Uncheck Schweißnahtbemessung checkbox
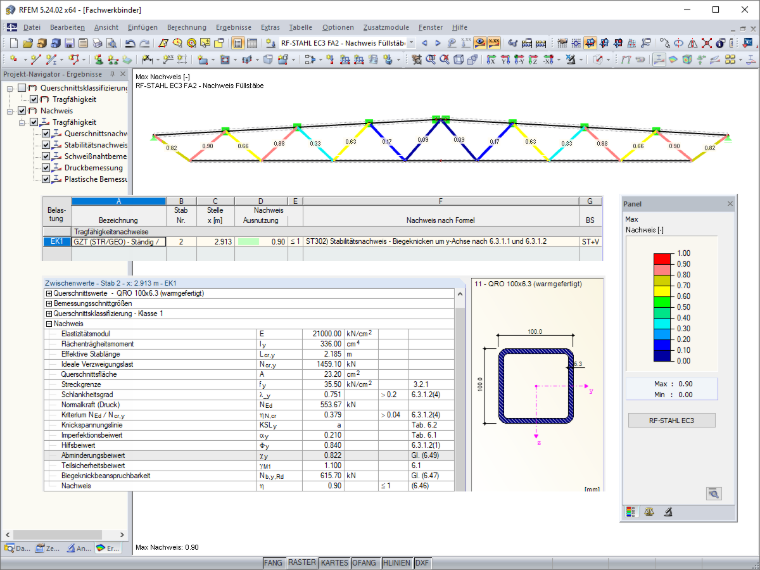The image size is (760, 570). tap(46, 156)
